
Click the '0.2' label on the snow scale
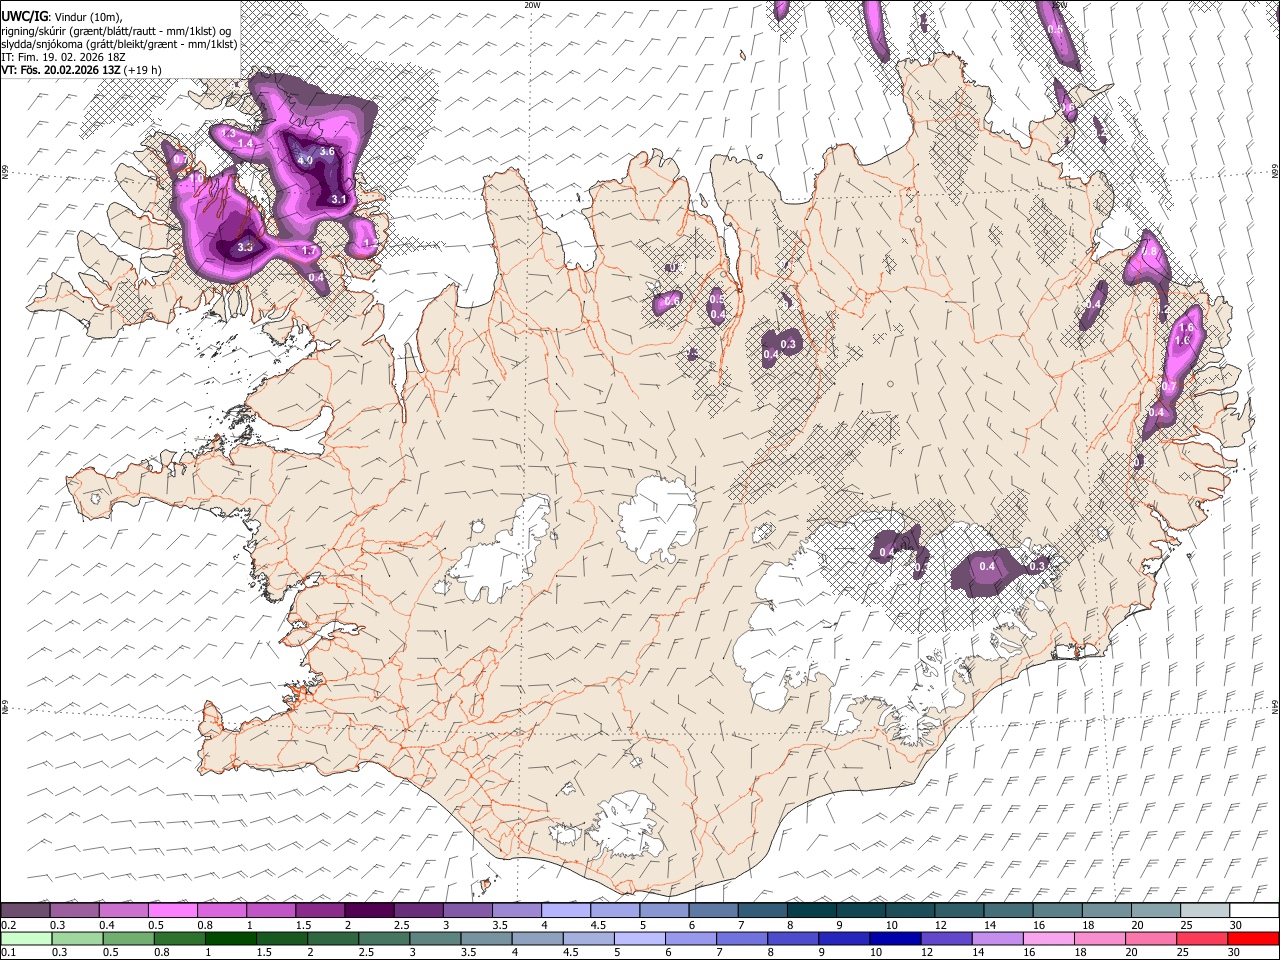(8, 924)
